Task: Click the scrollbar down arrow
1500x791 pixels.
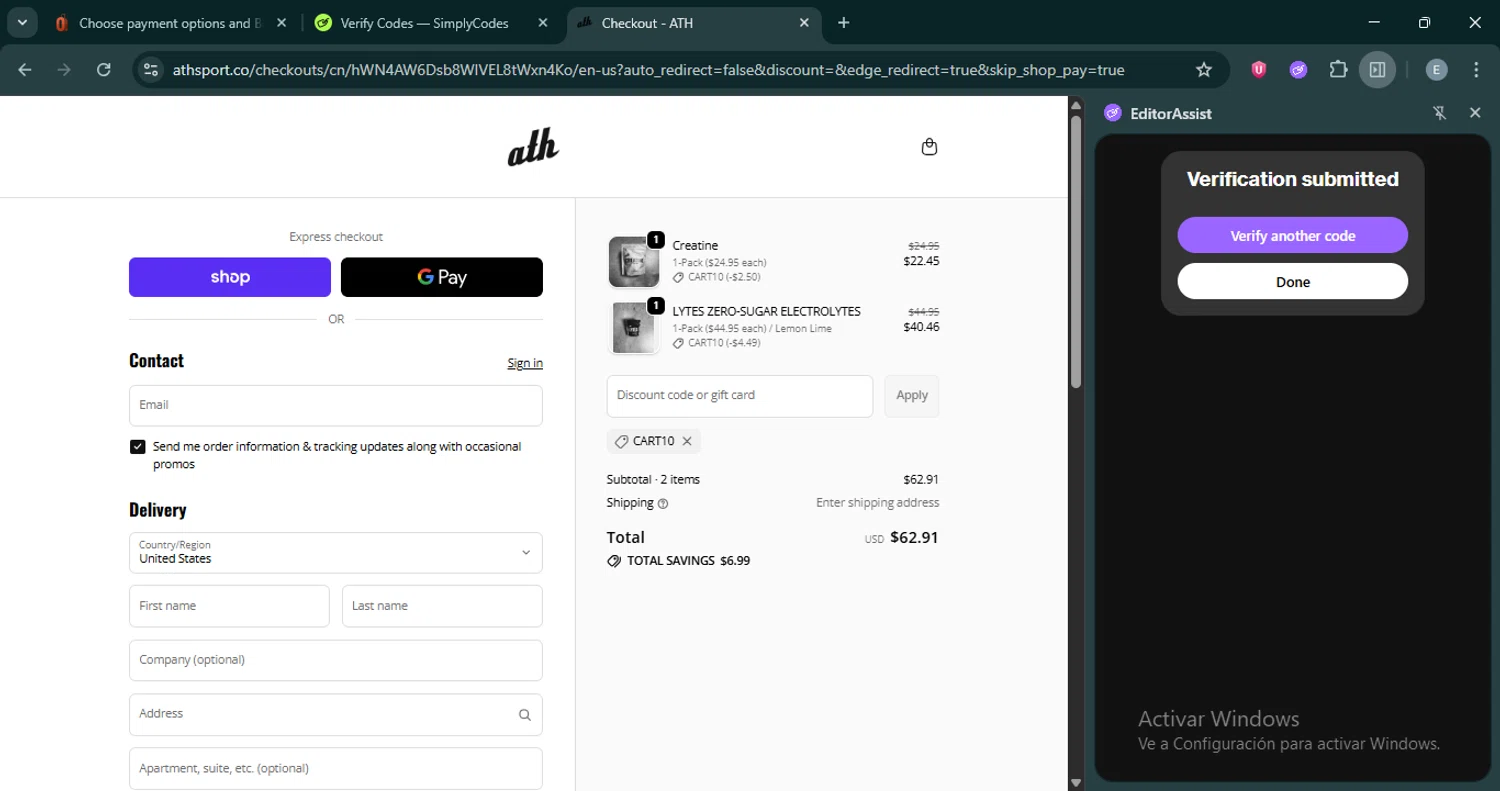Action: point(1076,783)
